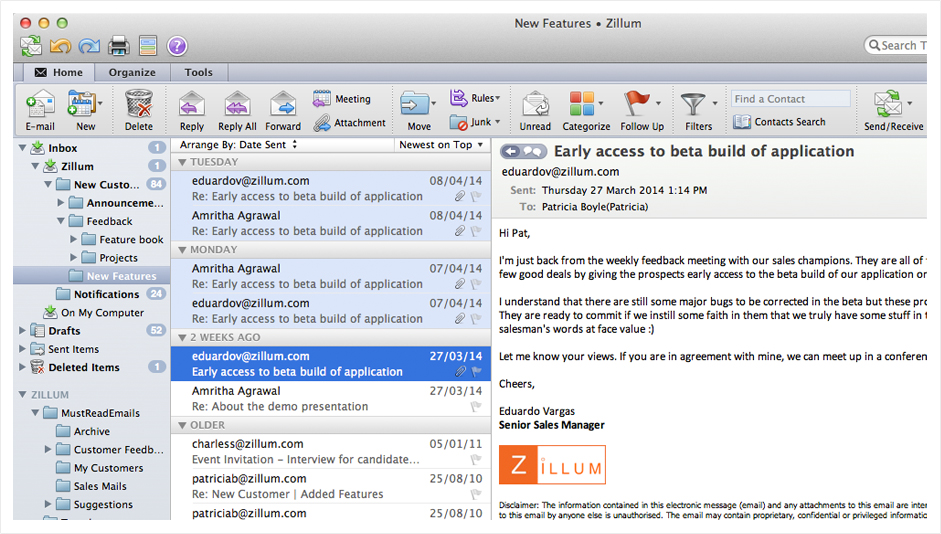Open the My Customers folder
The width and height of the screenshot is (941, 534).
[92, 468]
